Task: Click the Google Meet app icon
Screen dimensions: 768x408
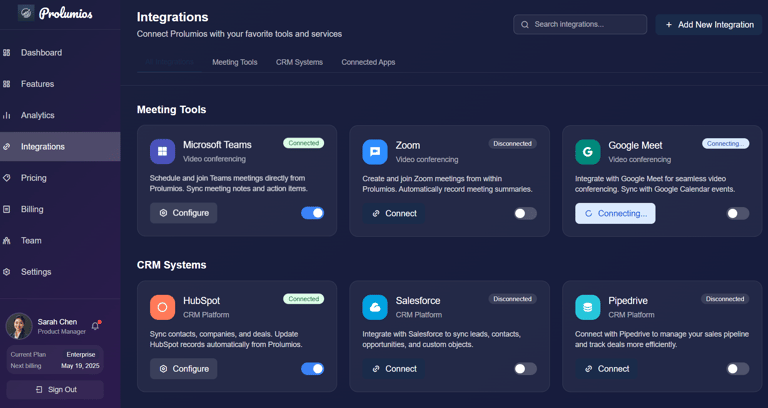Action: [588, 152]
